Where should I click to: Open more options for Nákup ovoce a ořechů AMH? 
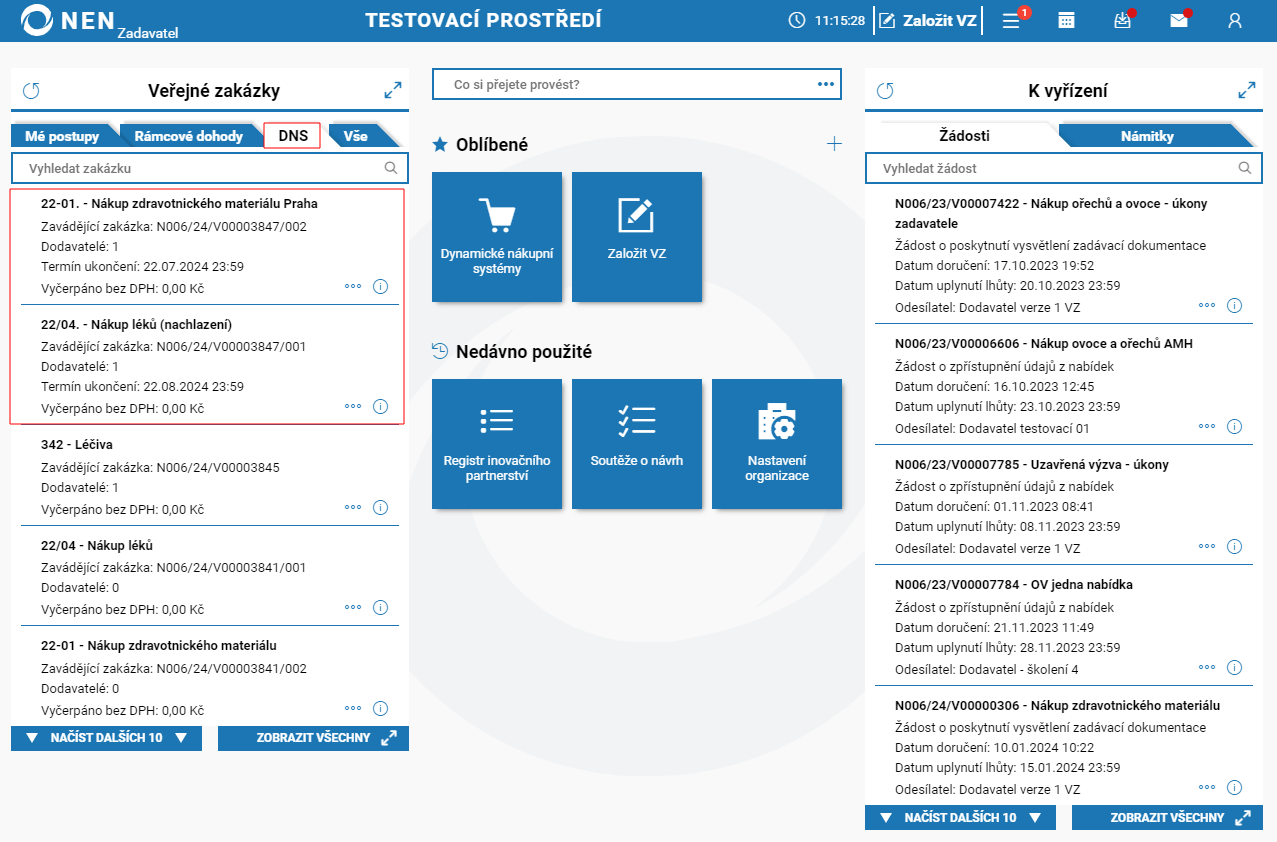(x=1207, y=426)
